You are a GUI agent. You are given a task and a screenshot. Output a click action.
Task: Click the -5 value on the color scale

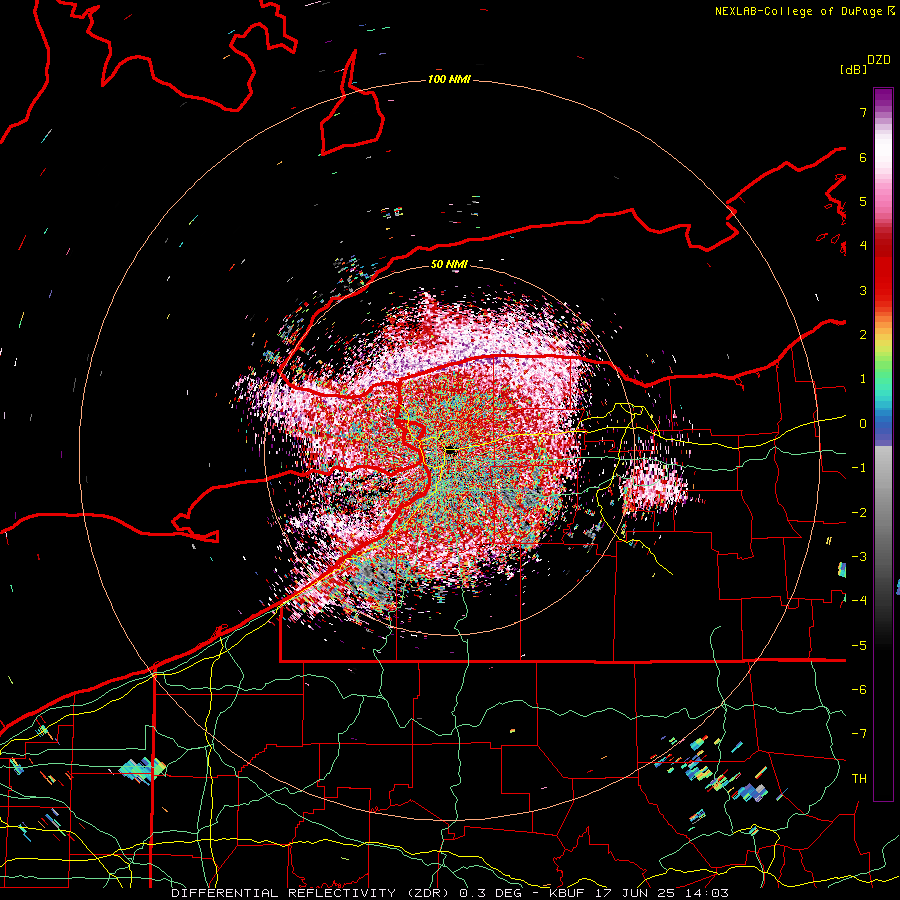pyautogui.click(x=859, y=646)
